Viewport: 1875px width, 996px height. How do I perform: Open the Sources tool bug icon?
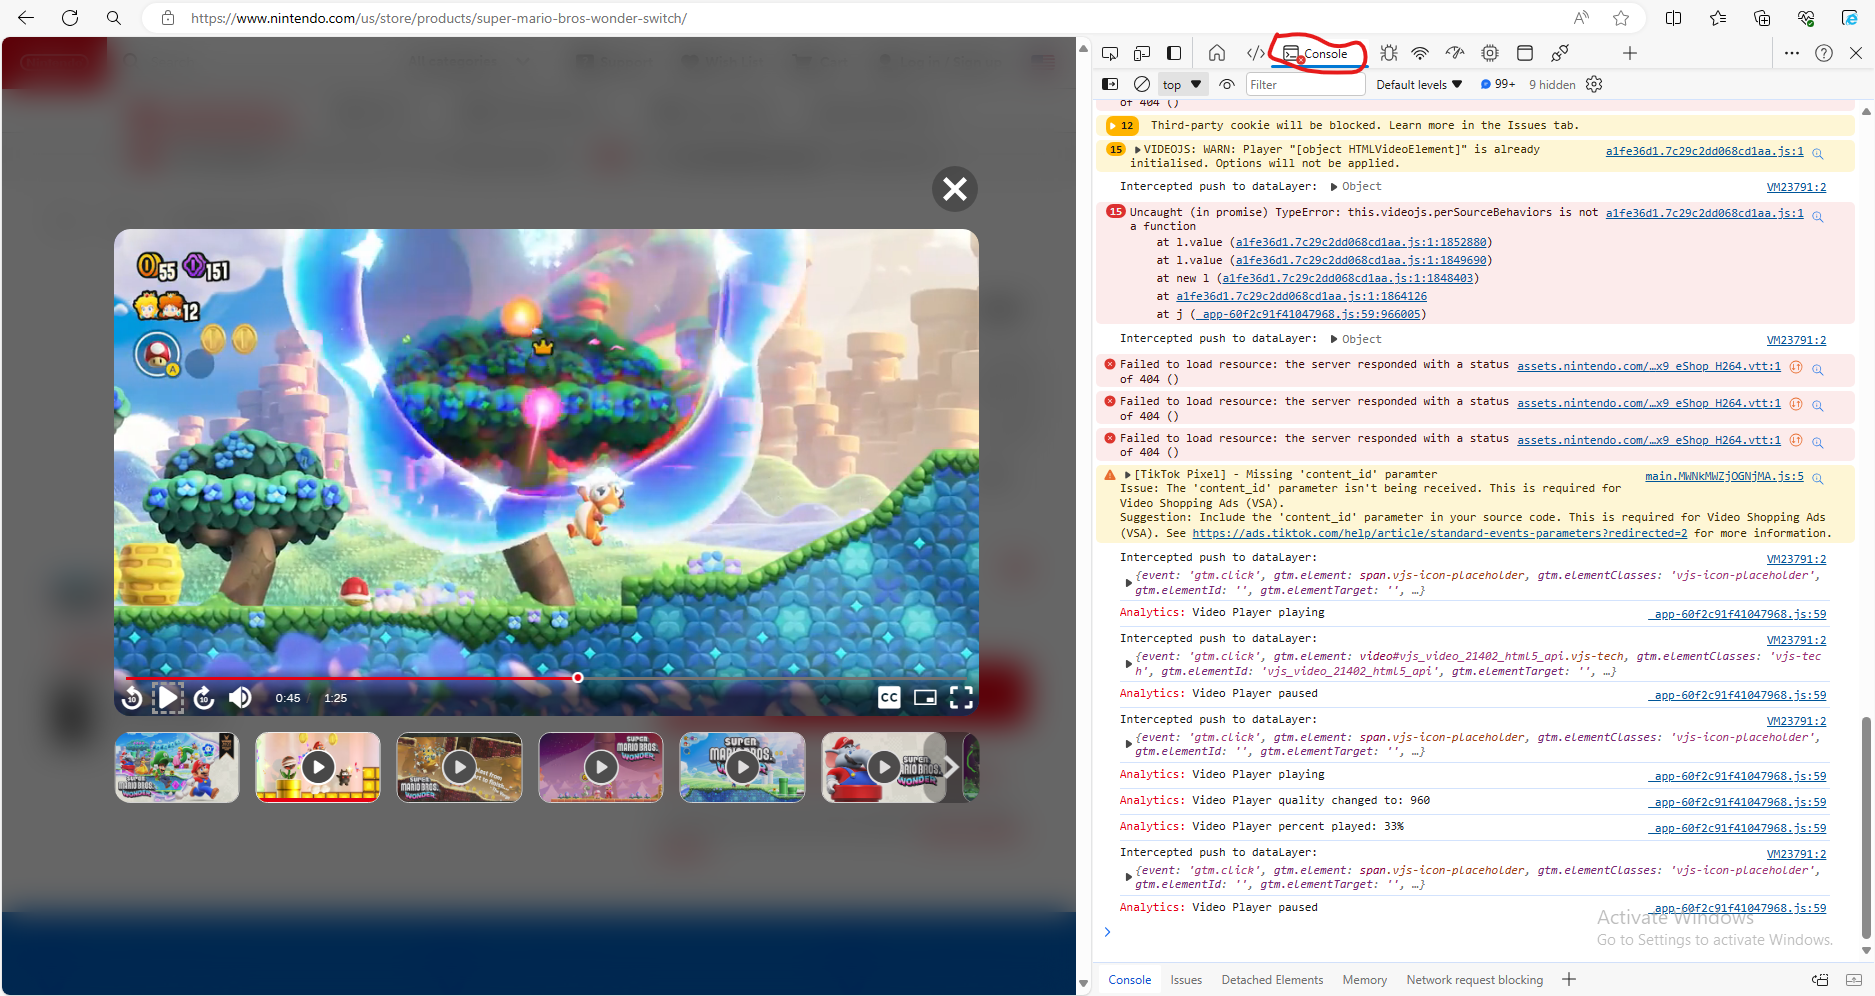[1389, 53]
